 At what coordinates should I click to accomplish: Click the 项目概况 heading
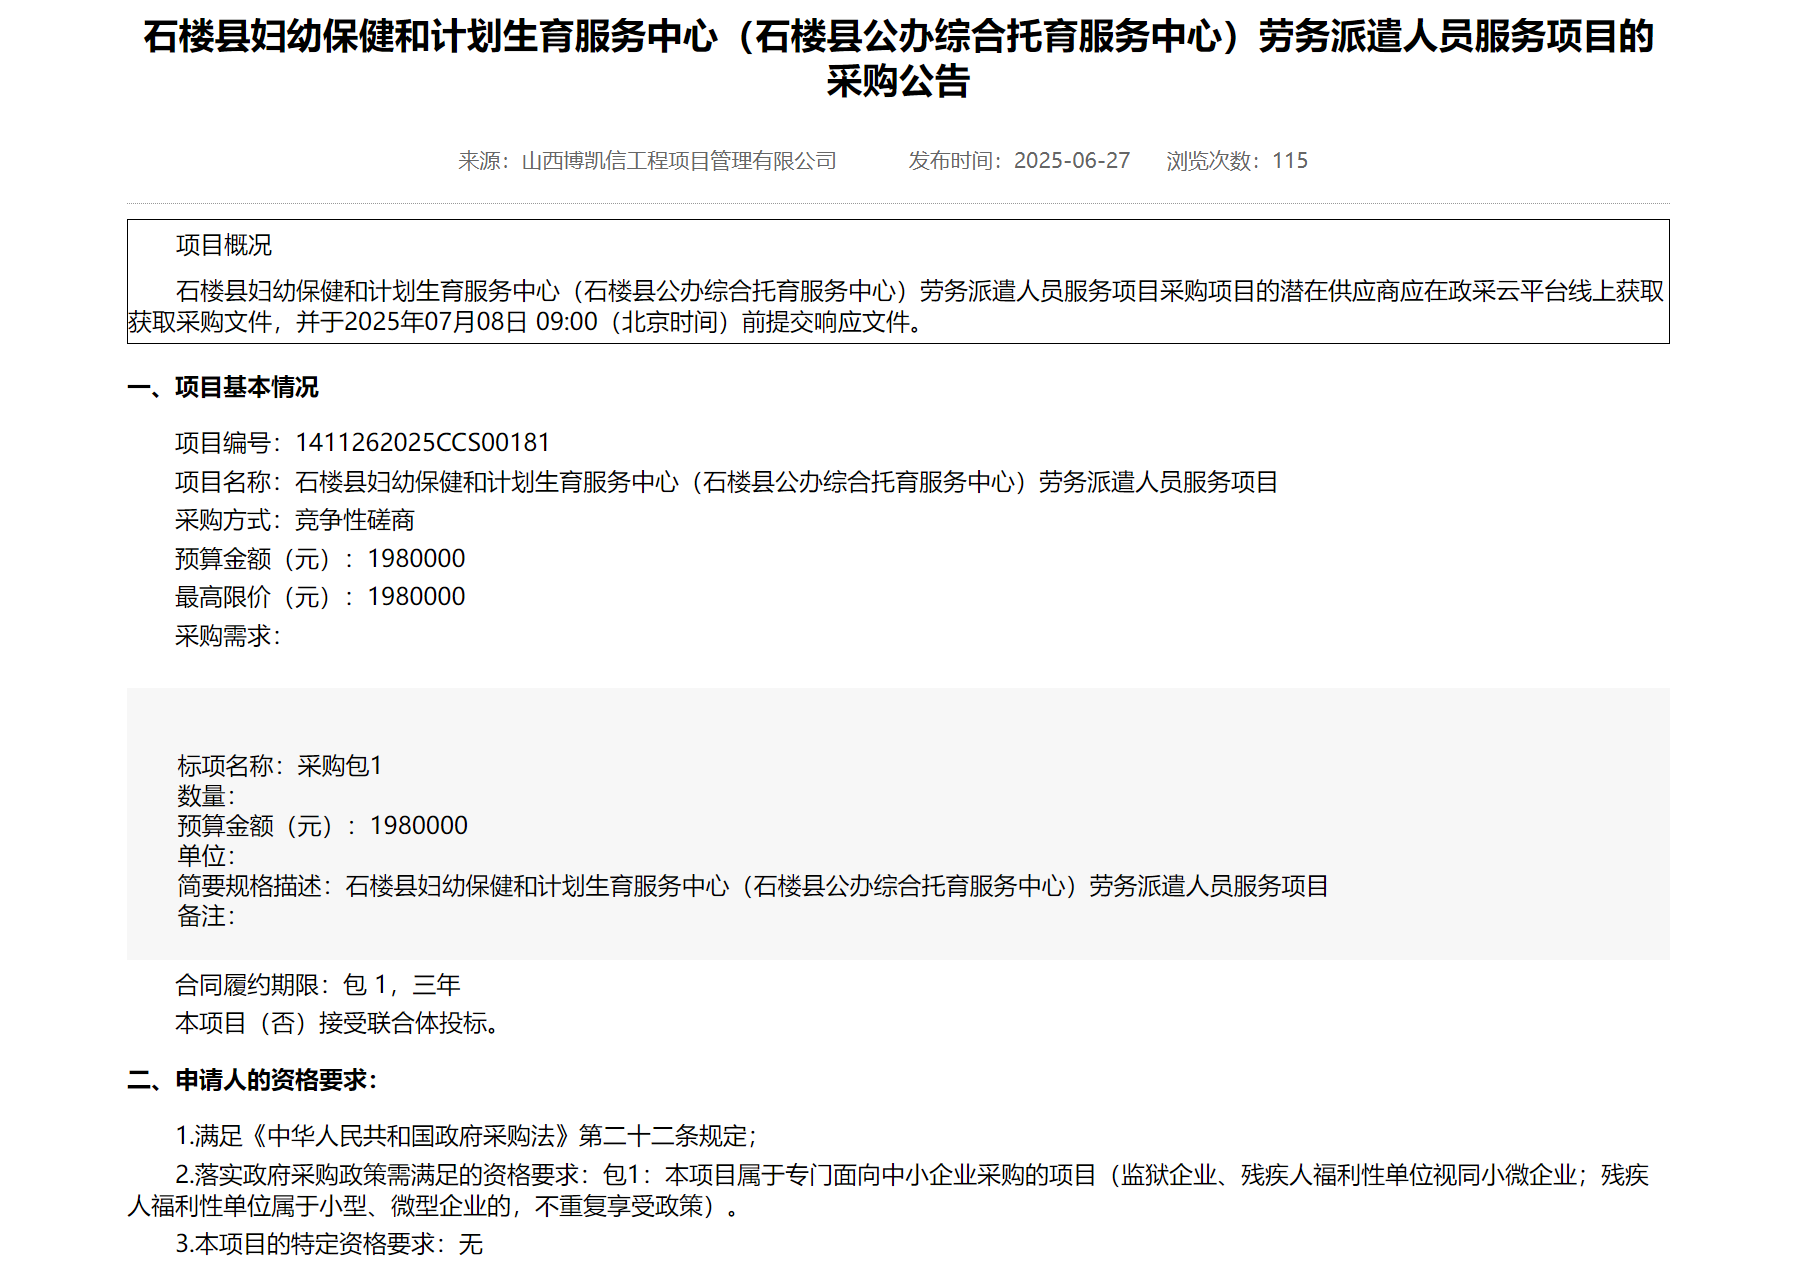tap(224, 245)
